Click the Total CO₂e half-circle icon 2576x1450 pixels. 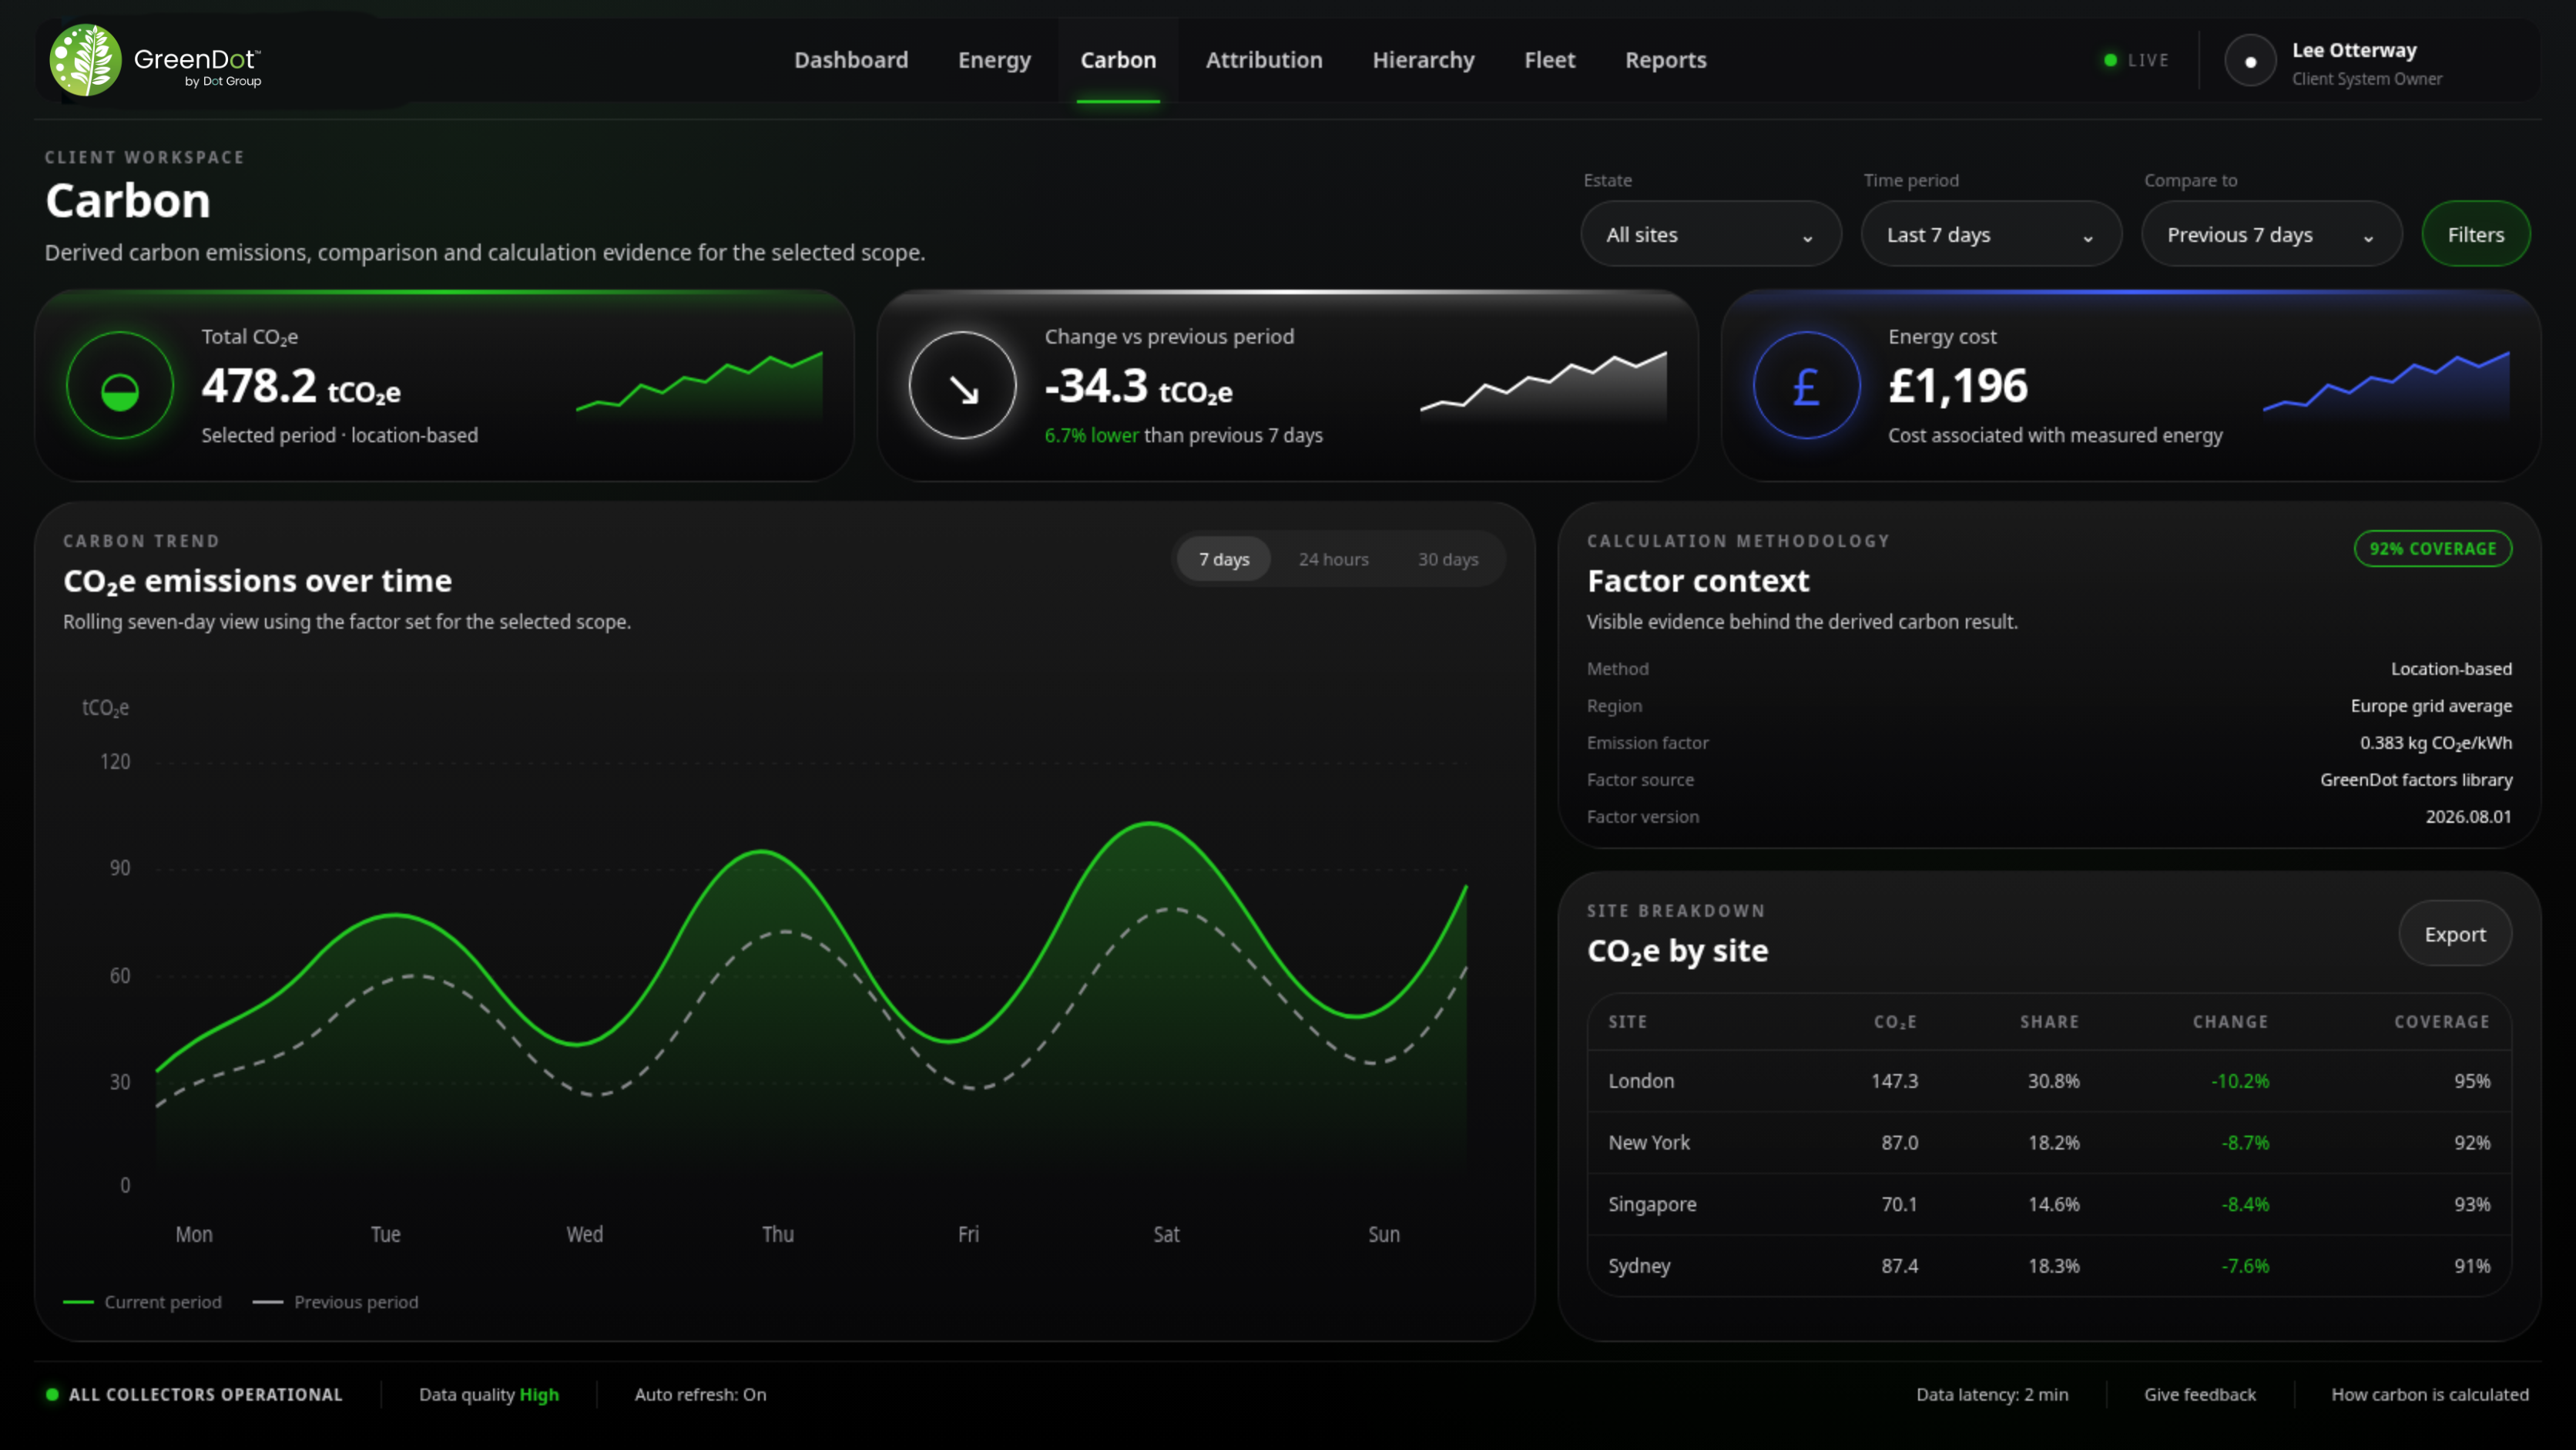click(120, 386)
